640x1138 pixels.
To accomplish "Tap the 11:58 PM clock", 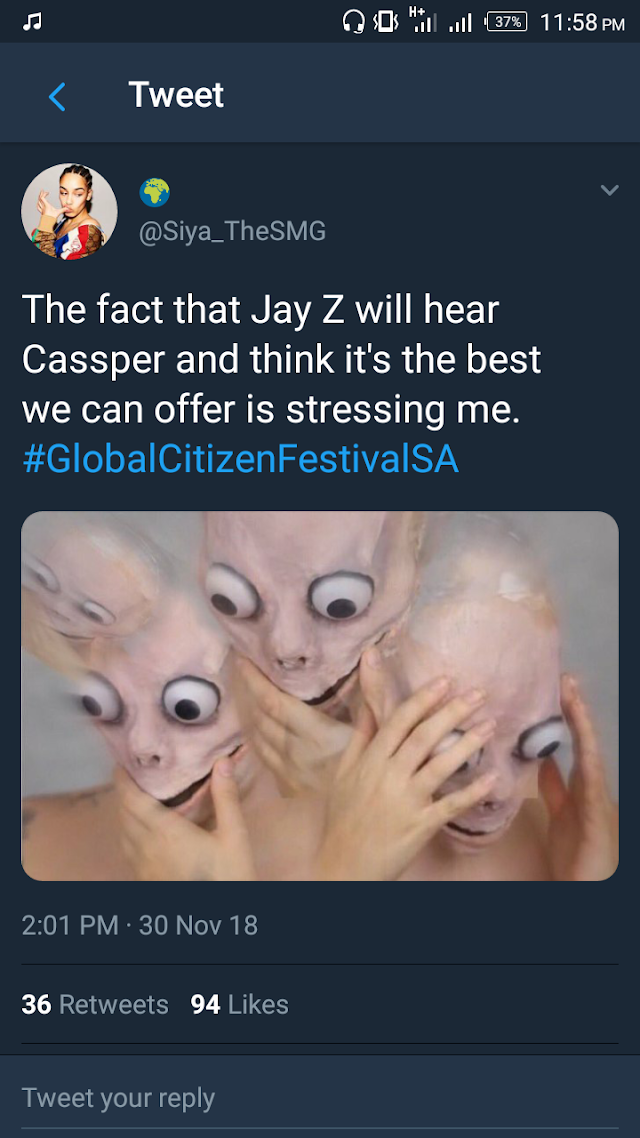I will [582, 22].
